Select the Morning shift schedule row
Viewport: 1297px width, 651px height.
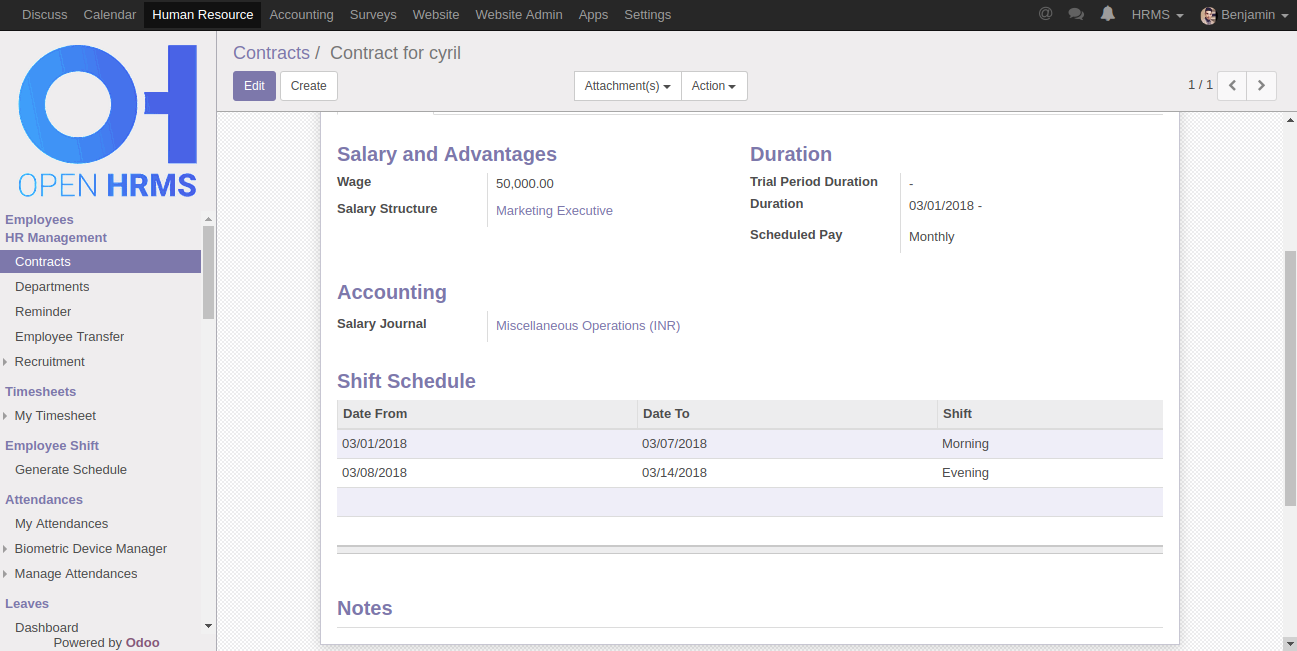pos(749,444)
